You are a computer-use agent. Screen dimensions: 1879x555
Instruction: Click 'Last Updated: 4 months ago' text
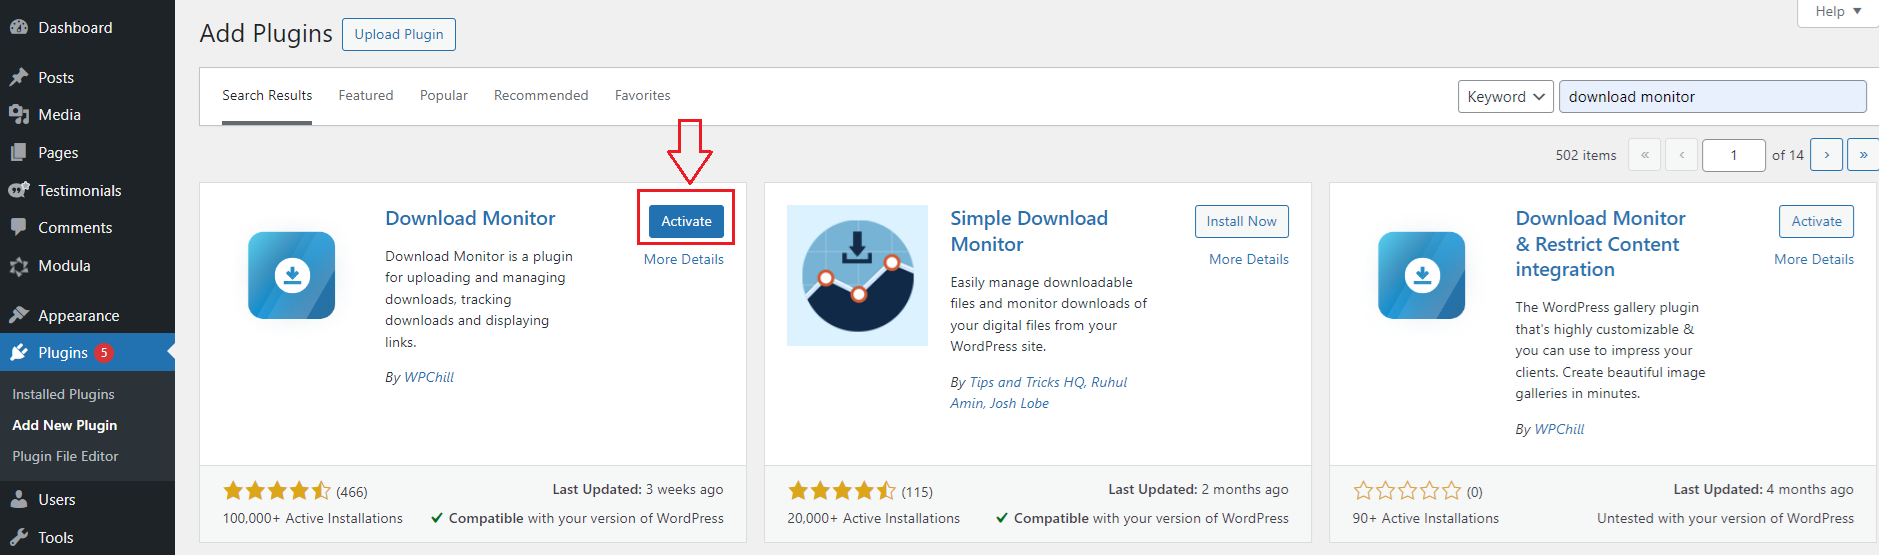click(1764, 489)
